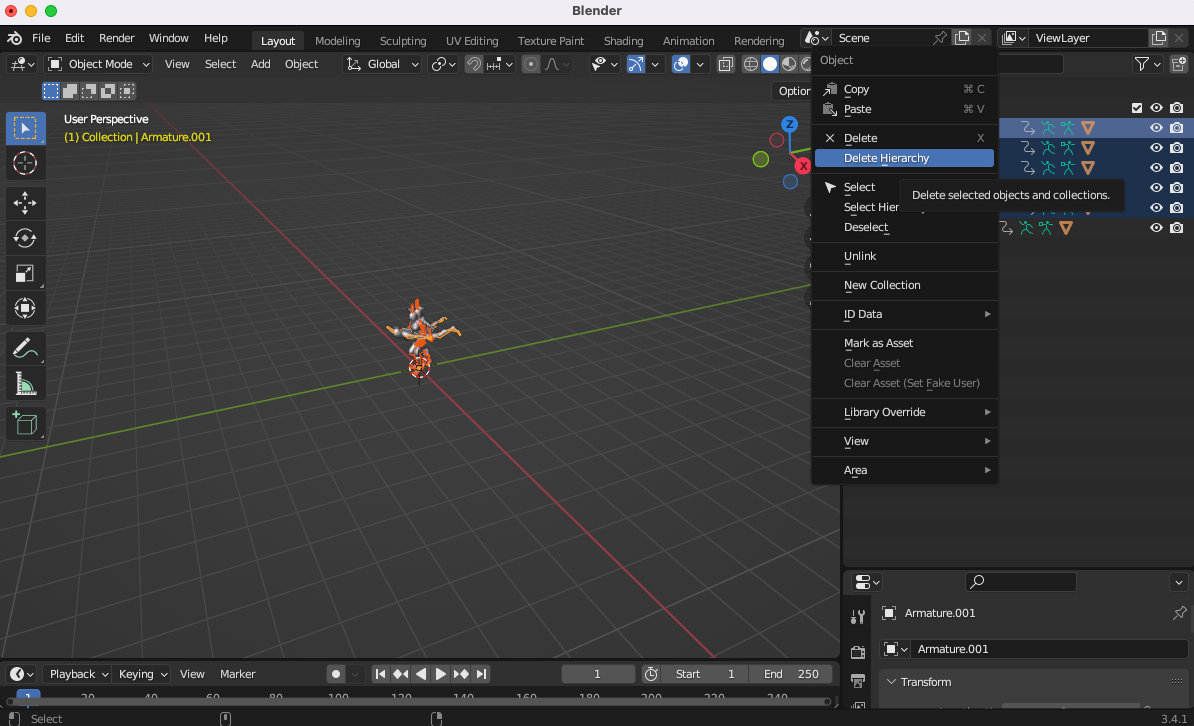Switch to solid shading
This screenshot has height=726, width=1194.
click(770, 65)
